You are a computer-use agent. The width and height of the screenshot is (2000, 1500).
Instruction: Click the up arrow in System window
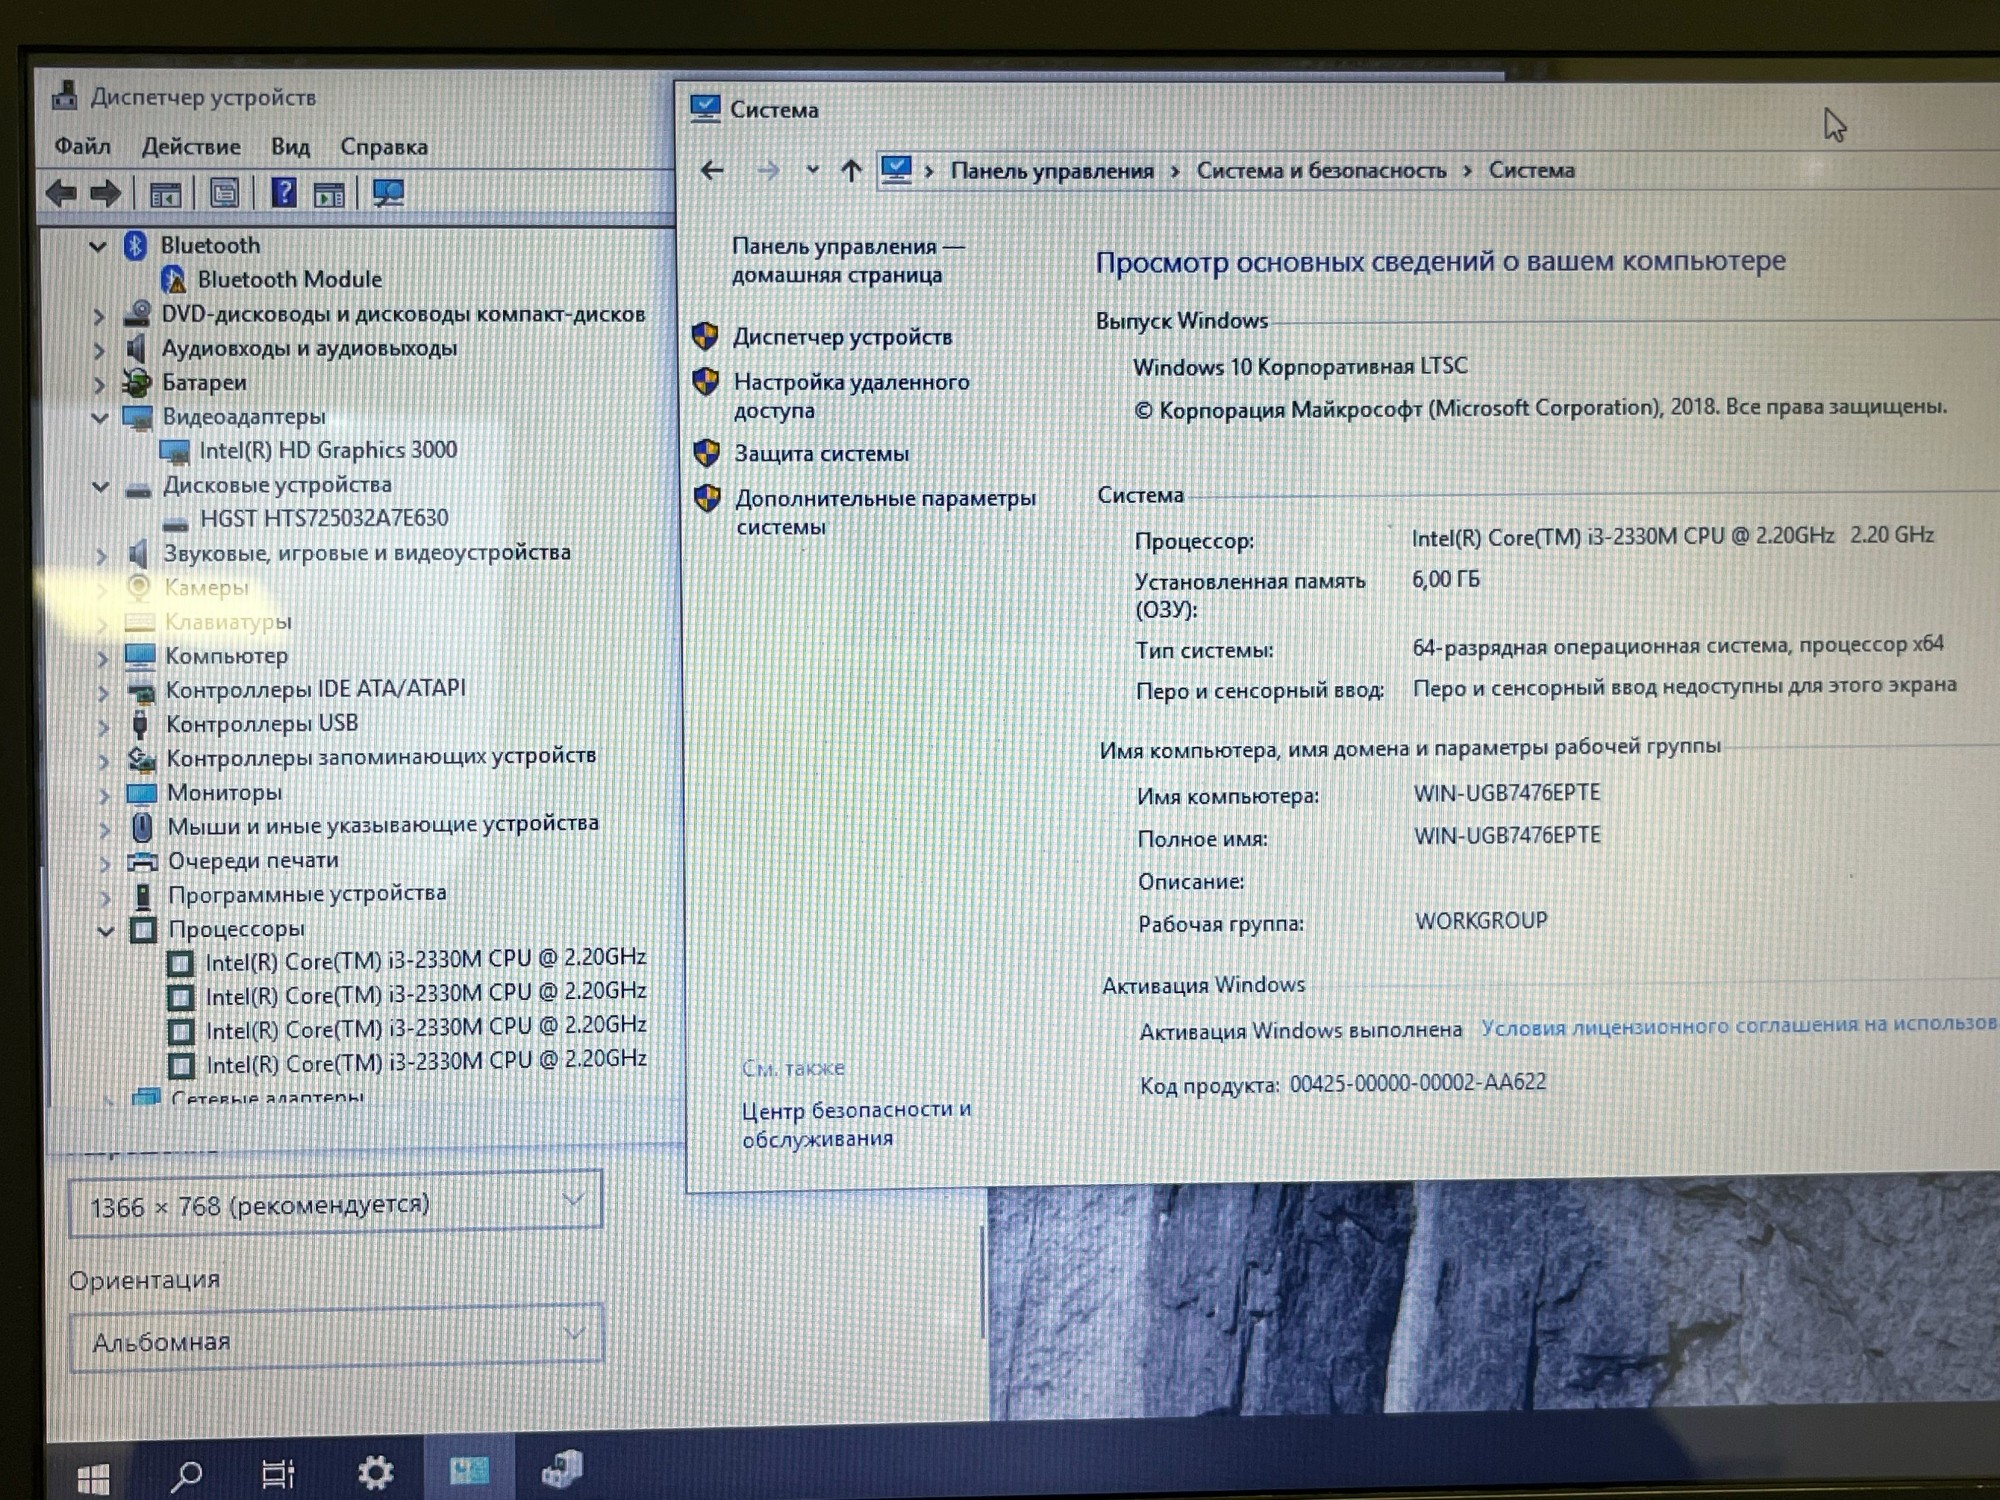pos(851,171)
